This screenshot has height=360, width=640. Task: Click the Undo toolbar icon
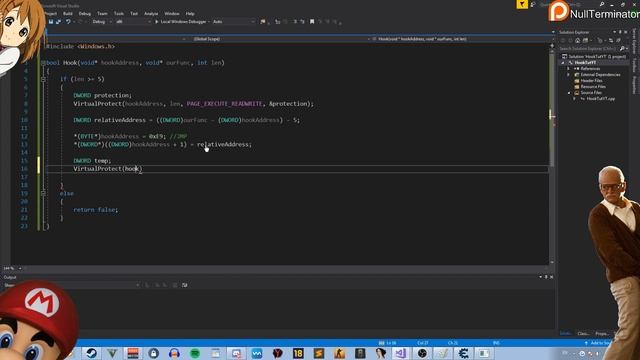click(68, 22)
